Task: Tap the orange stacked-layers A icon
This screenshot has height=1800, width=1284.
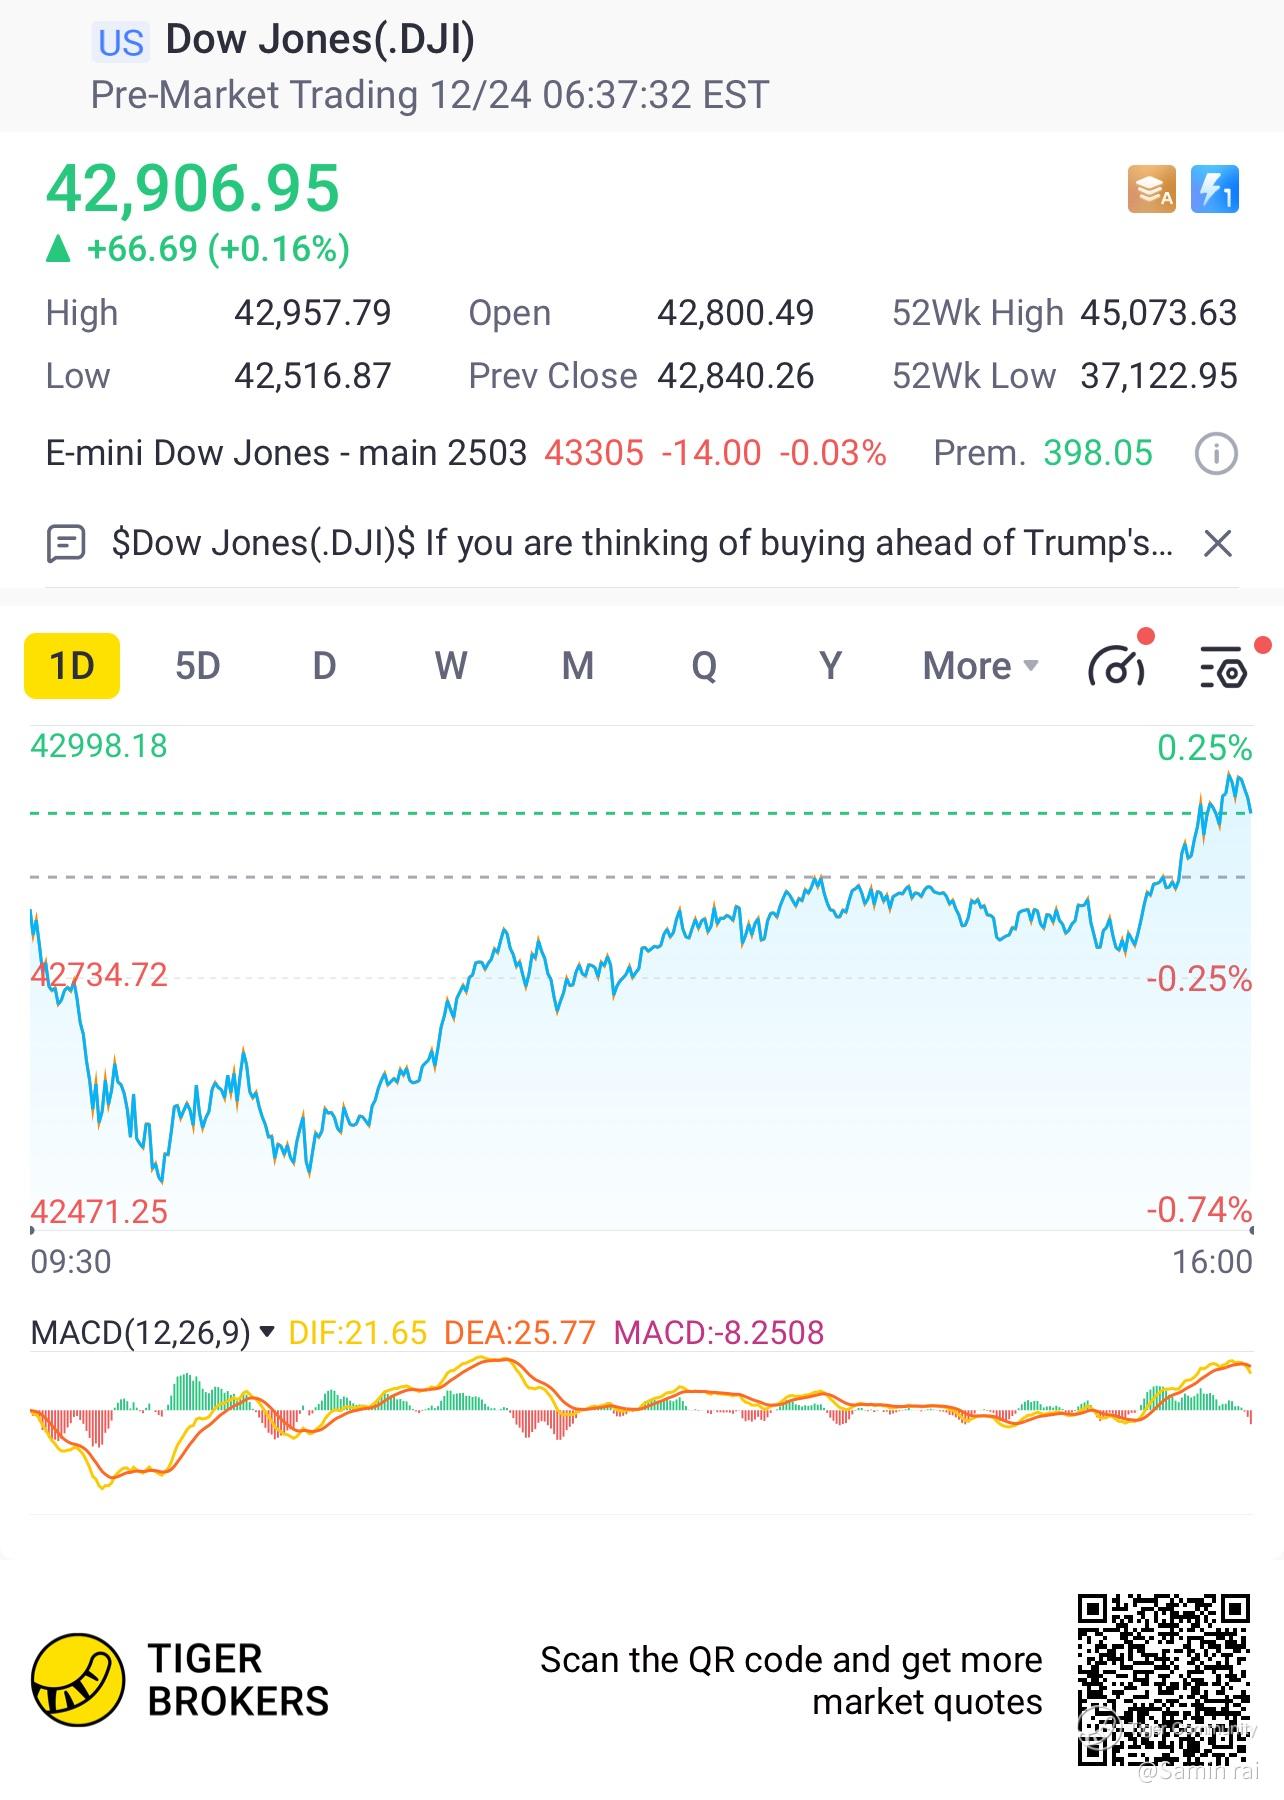Action: click(1152, 189)
